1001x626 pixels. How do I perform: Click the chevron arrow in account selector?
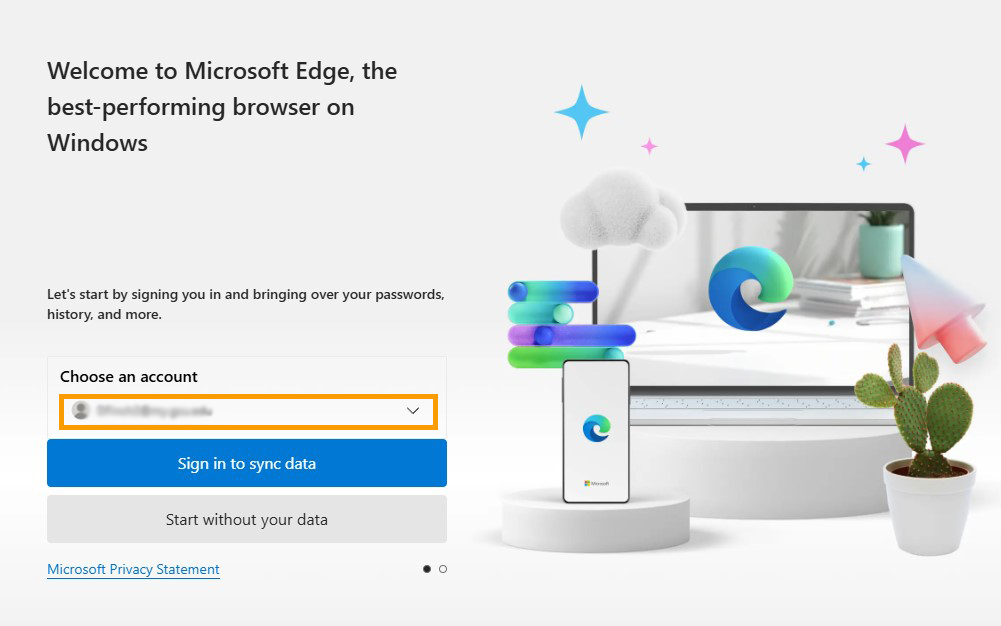click(413, 411)
